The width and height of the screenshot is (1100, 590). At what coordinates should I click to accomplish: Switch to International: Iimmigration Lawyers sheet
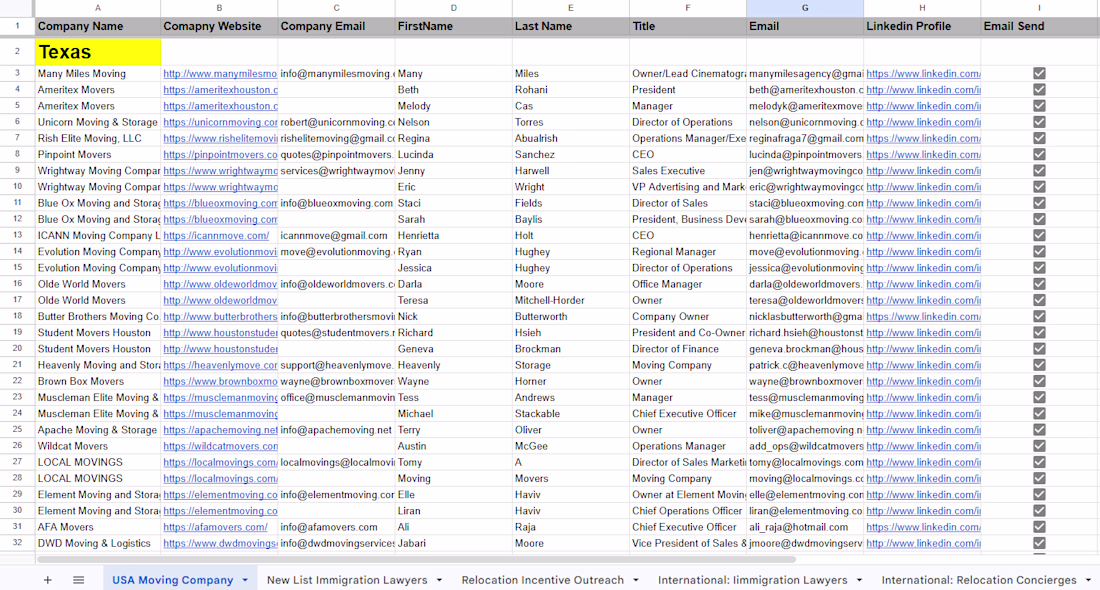pyautogui.click(x=753, y=580)
